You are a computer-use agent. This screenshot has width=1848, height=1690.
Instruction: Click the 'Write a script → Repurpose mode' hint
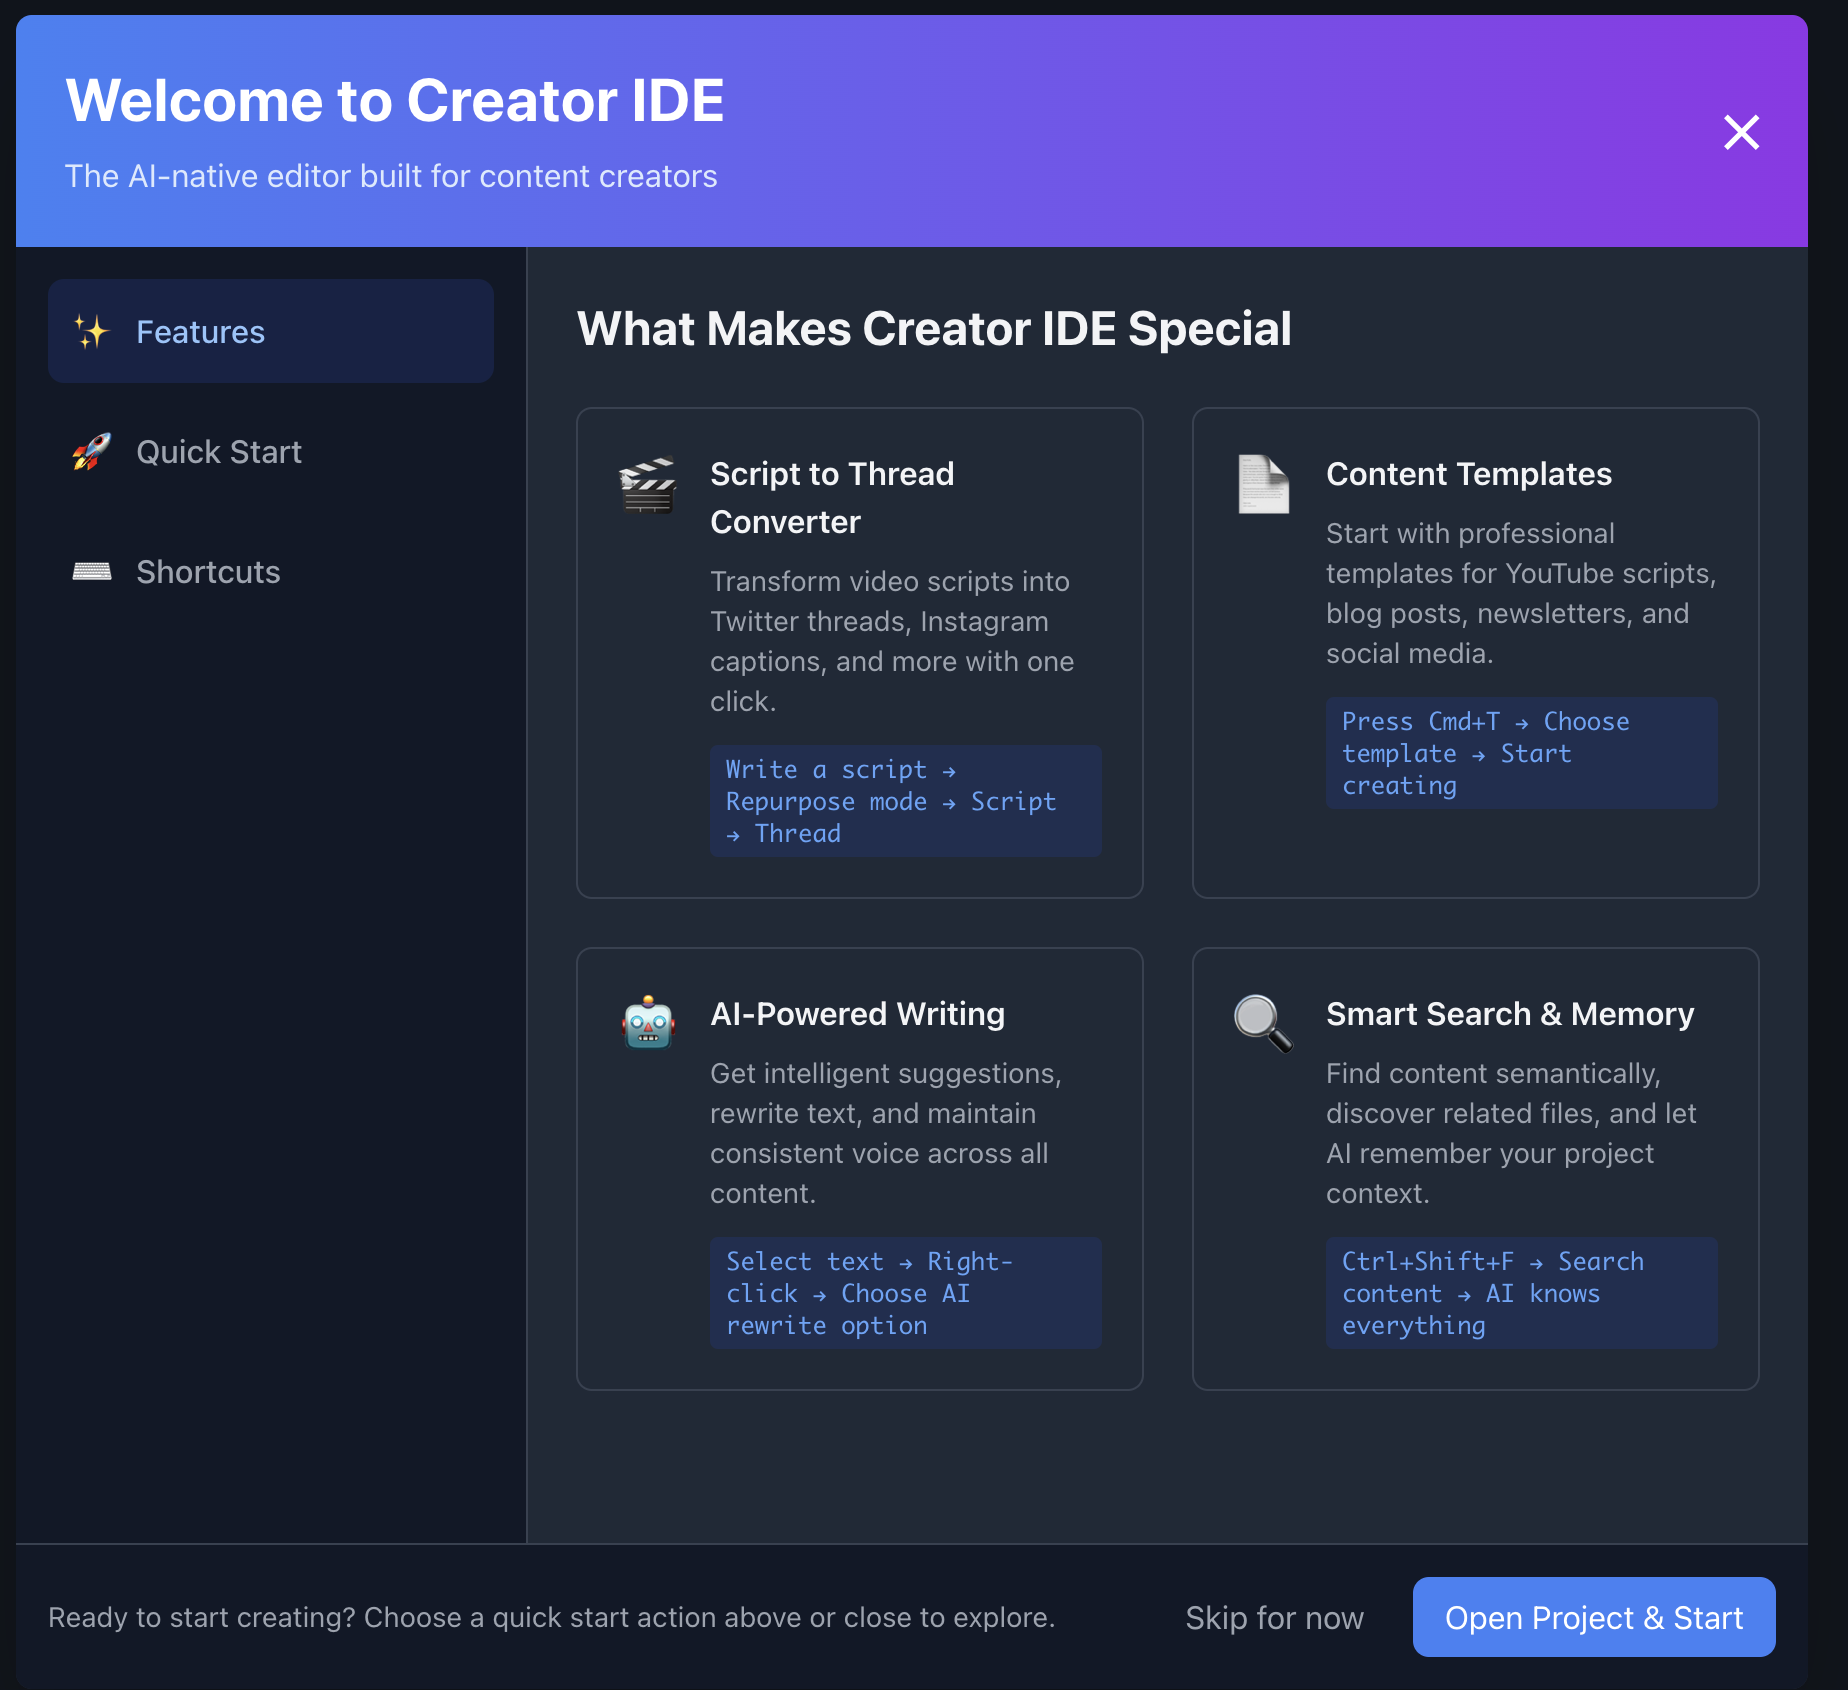906,801
